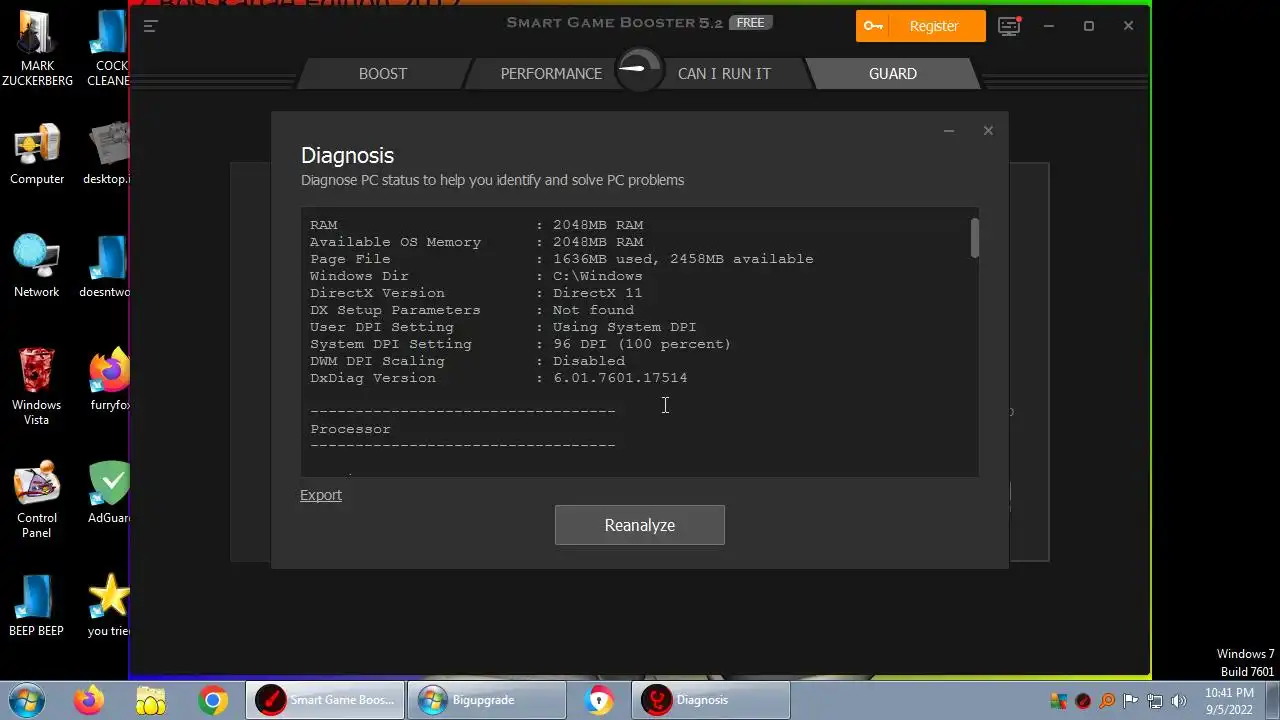This screenshot has width=1280, height=720.
Task: Switch to the PERFORMANCE tab
Action: click(x=551, y=74)
